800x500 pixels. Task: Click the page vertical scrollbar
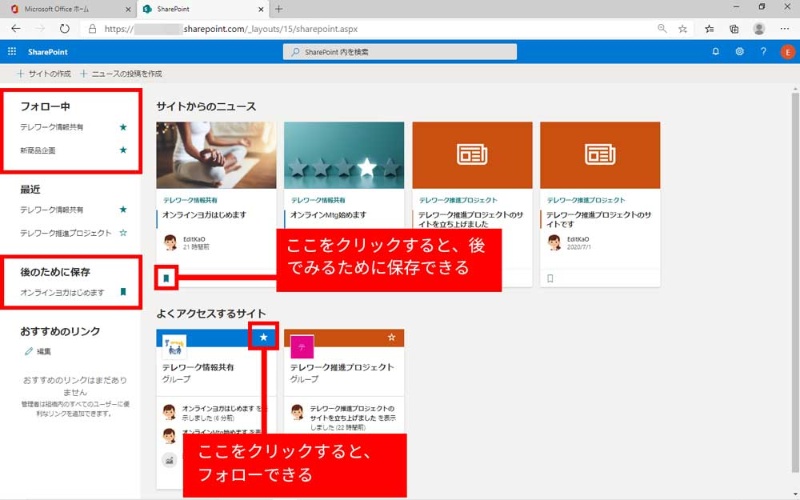click(795, 282)
